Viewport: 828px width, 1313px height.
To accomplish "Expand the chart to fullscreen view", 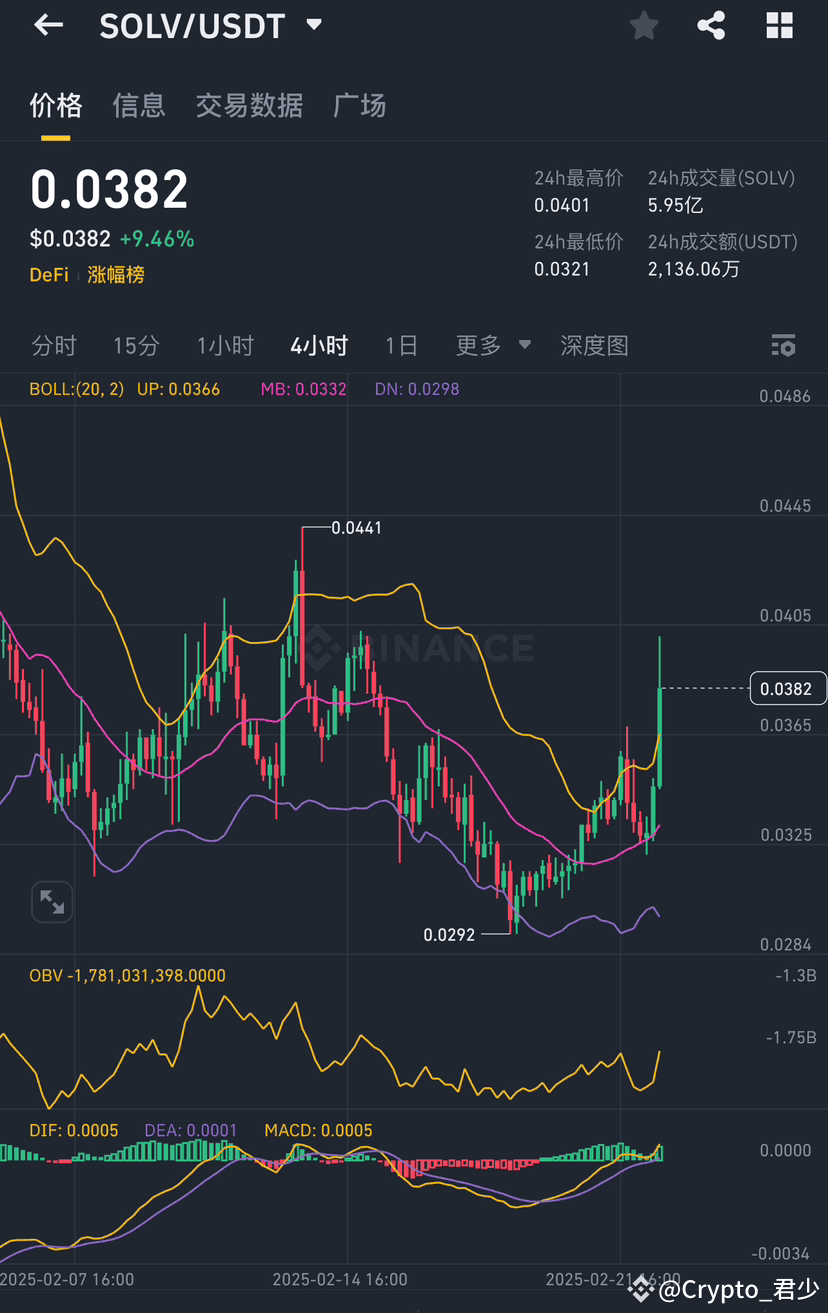I will coord(51,901).
